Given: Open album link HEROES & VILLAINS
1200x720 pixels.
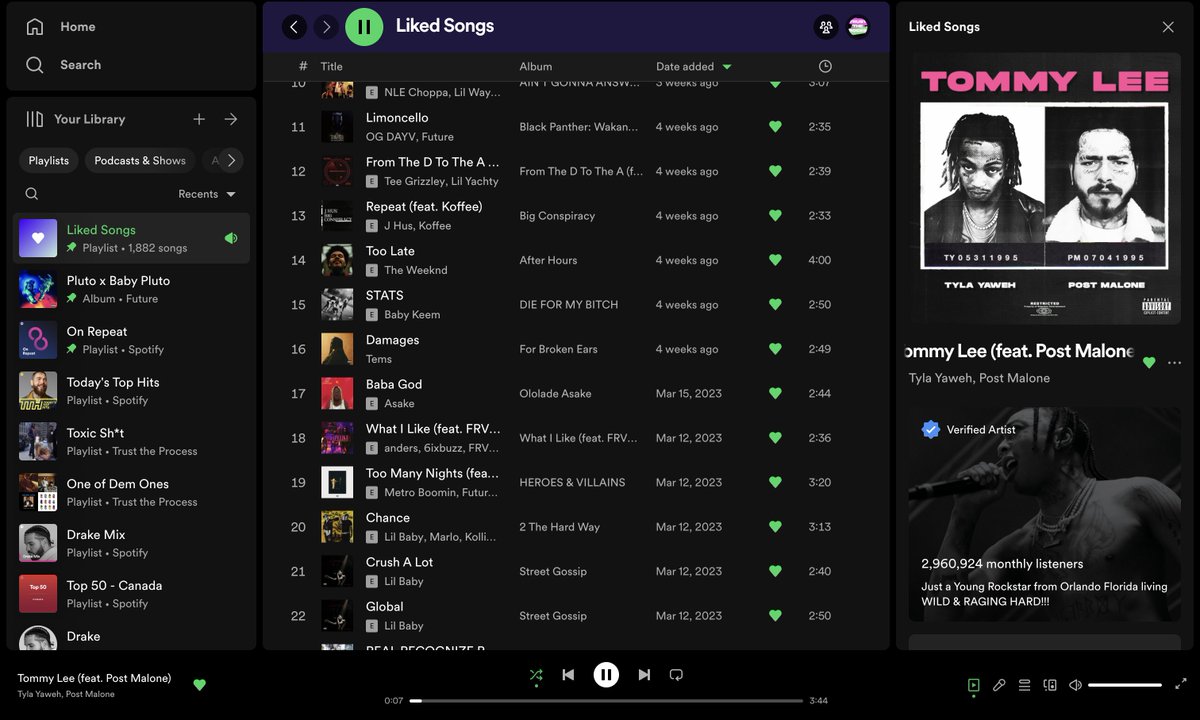Looking at the screenshot, I should (x=572, y=482).
